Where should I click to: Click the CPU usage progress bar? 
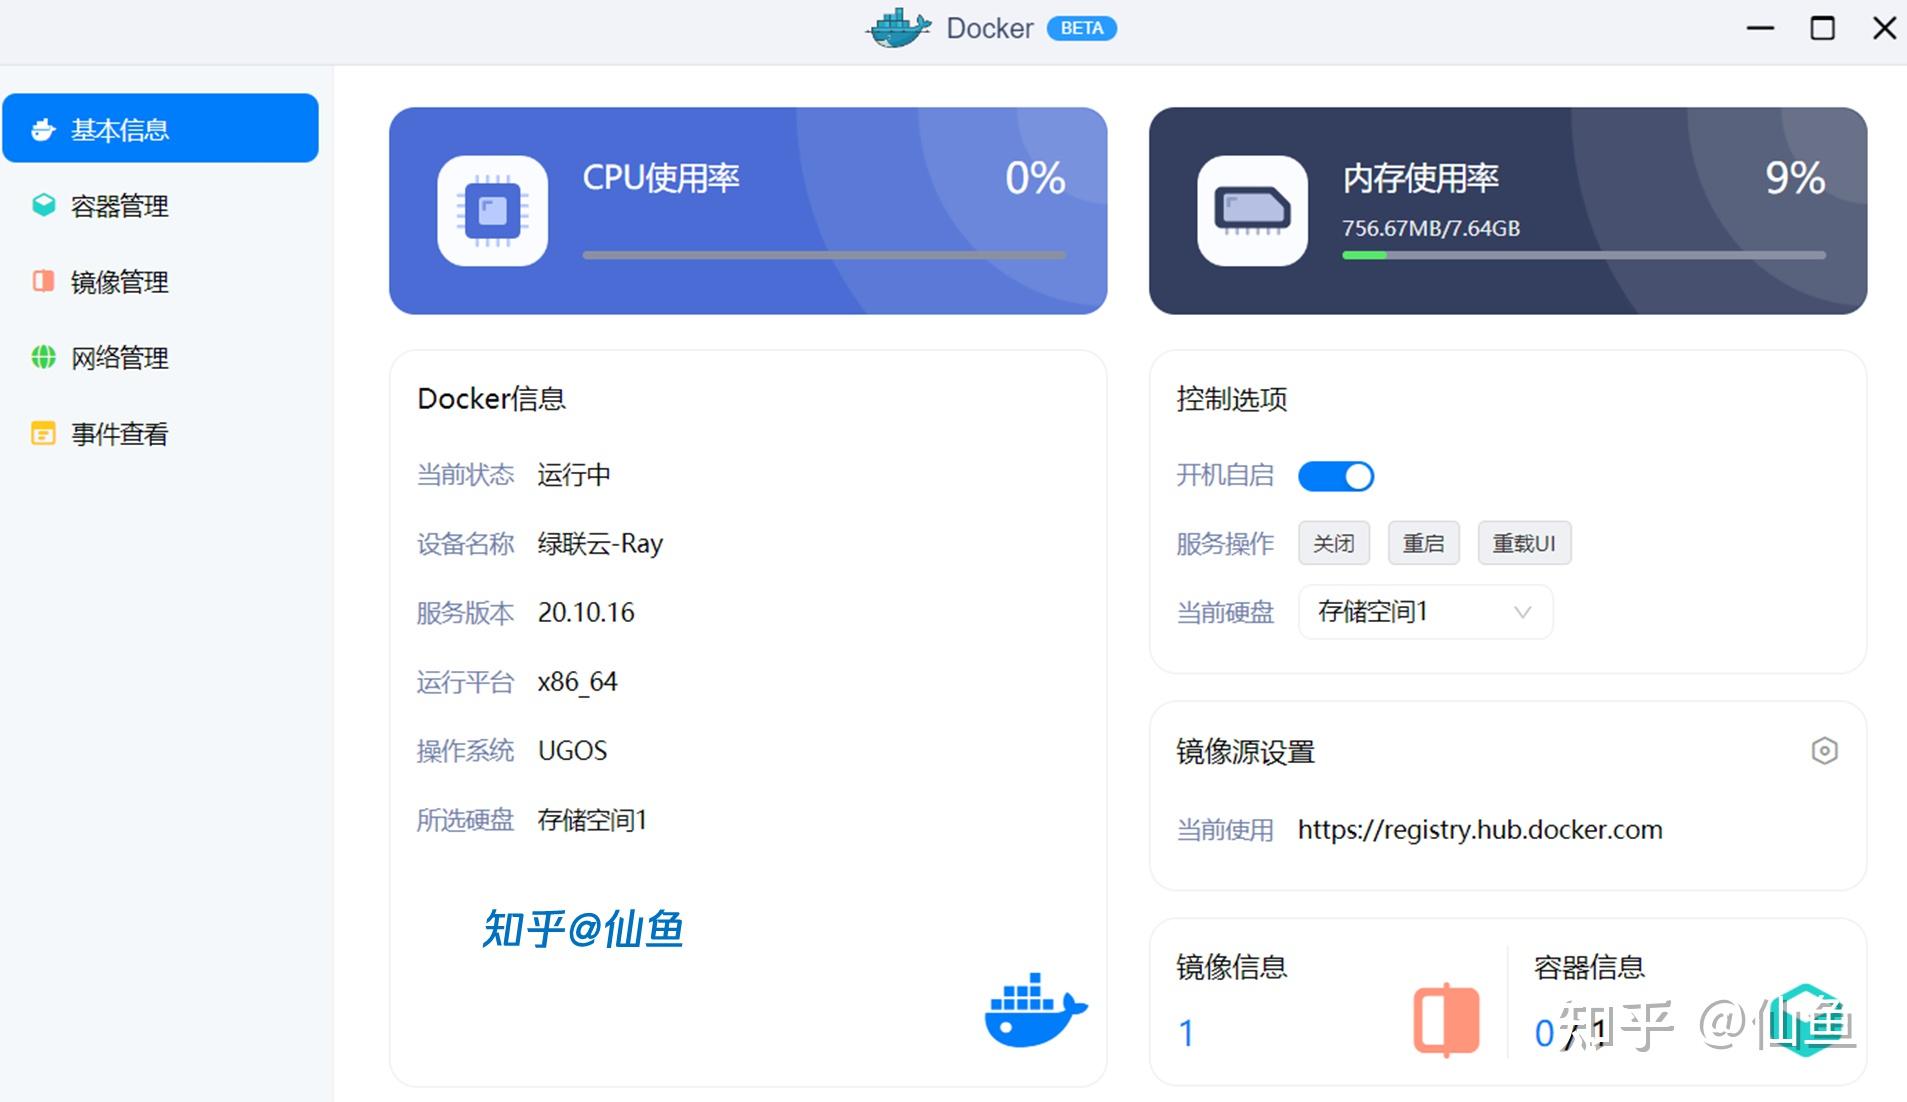click(824, 255)
